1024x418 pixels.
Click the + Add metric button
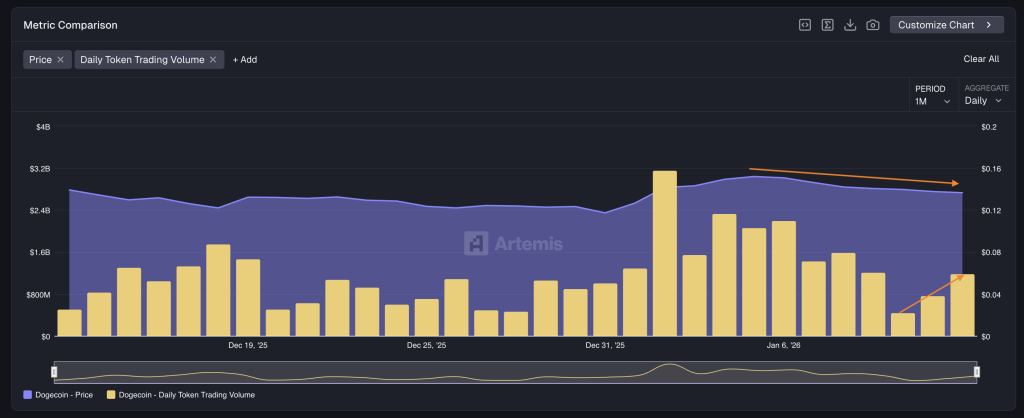(x=245, y=60)
